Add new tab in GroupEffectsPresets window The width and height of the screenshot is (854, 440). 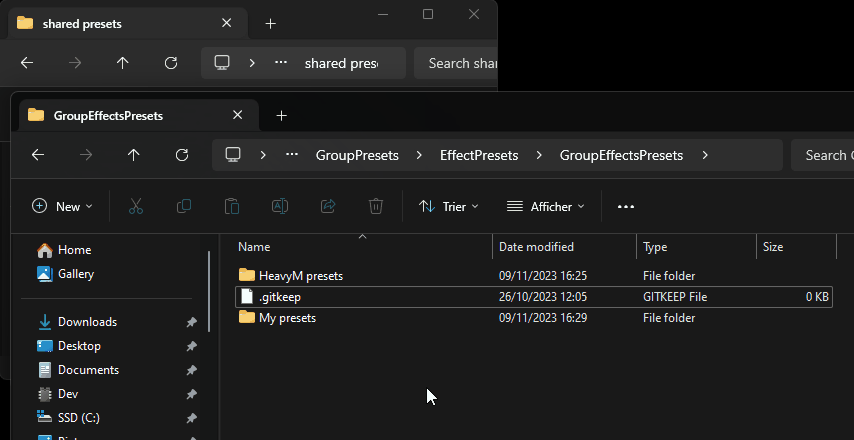pos(281,115)
